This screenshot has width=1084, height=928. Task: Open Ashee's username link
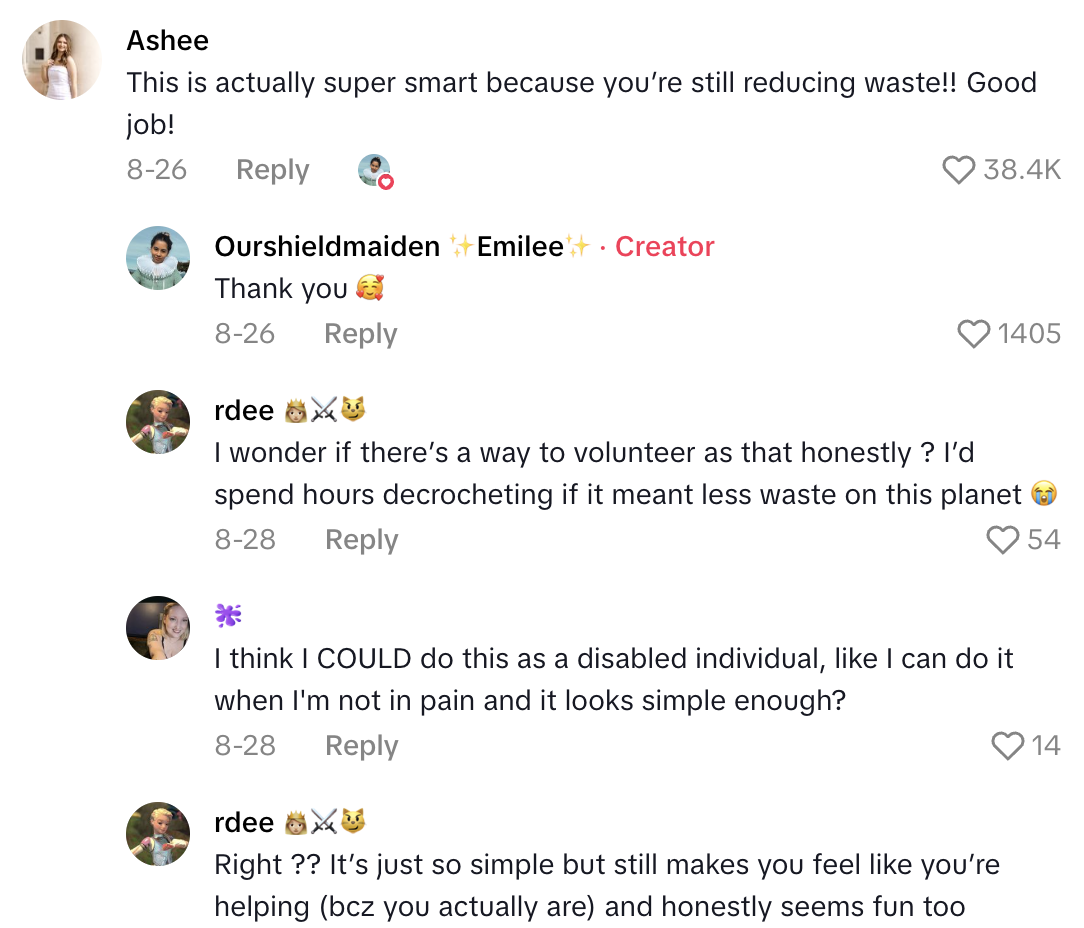pos(168,41)
